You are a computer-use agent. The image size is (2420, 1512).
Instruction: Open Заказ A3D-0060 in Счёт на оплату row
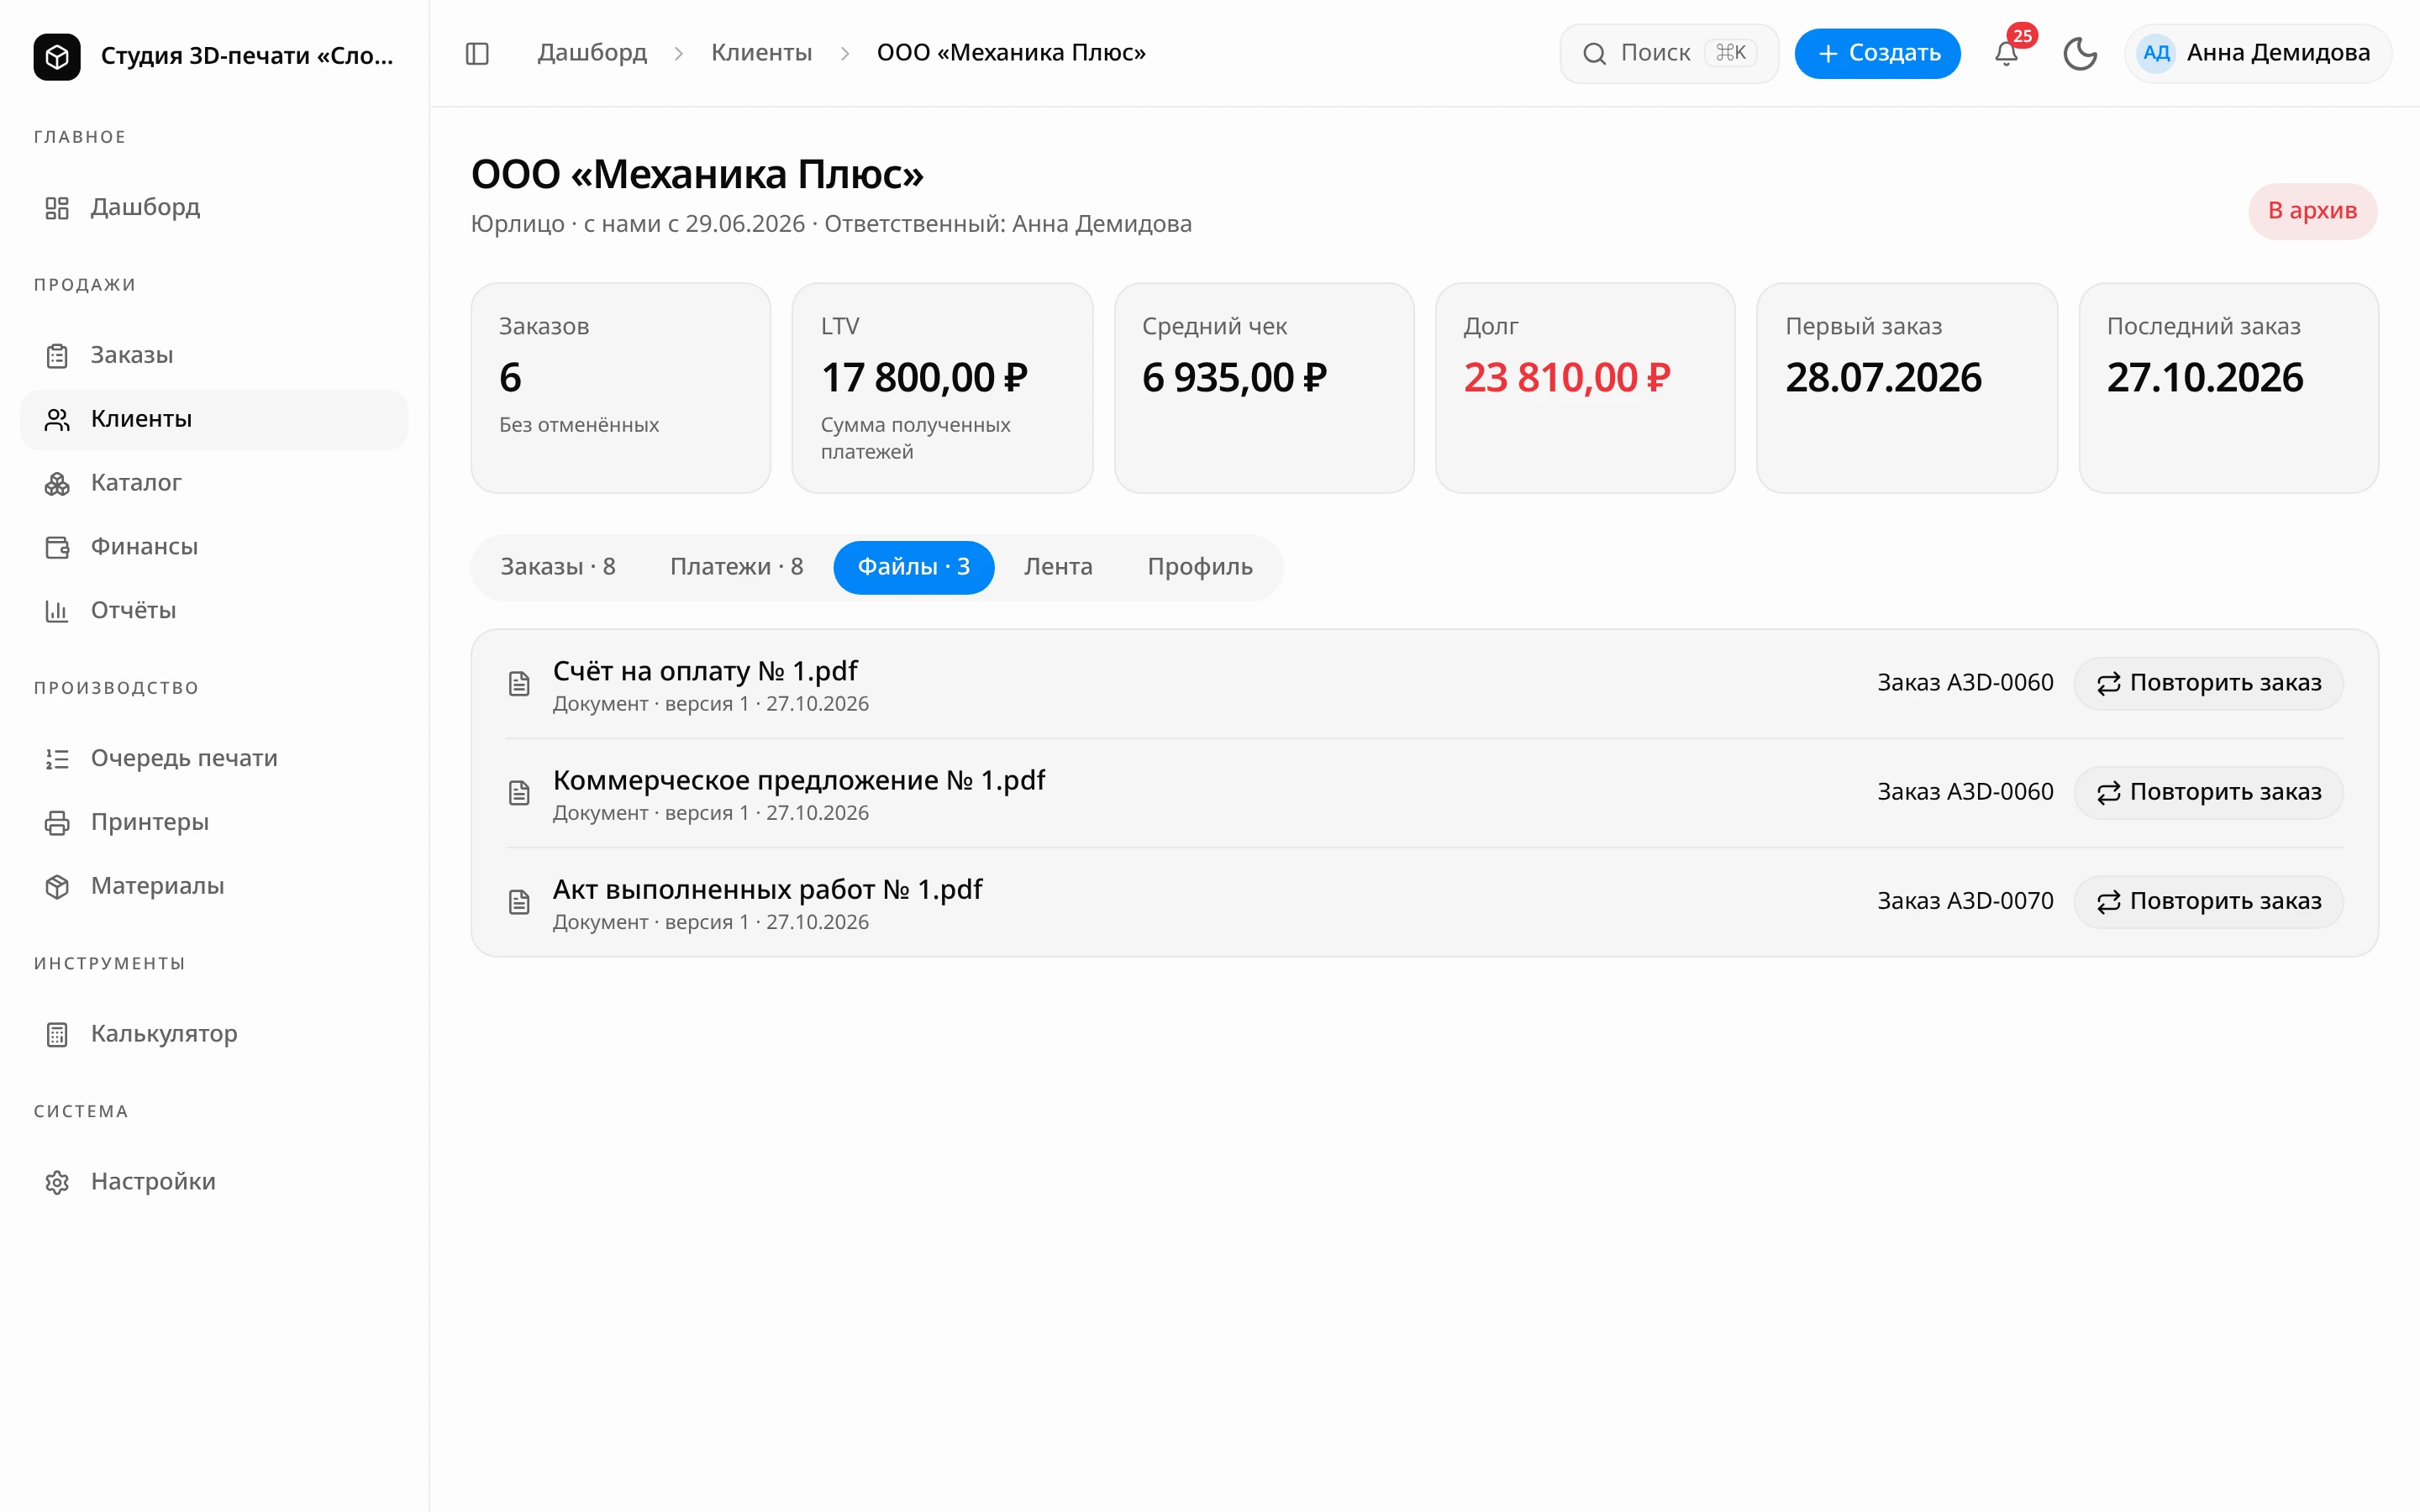1965,684
